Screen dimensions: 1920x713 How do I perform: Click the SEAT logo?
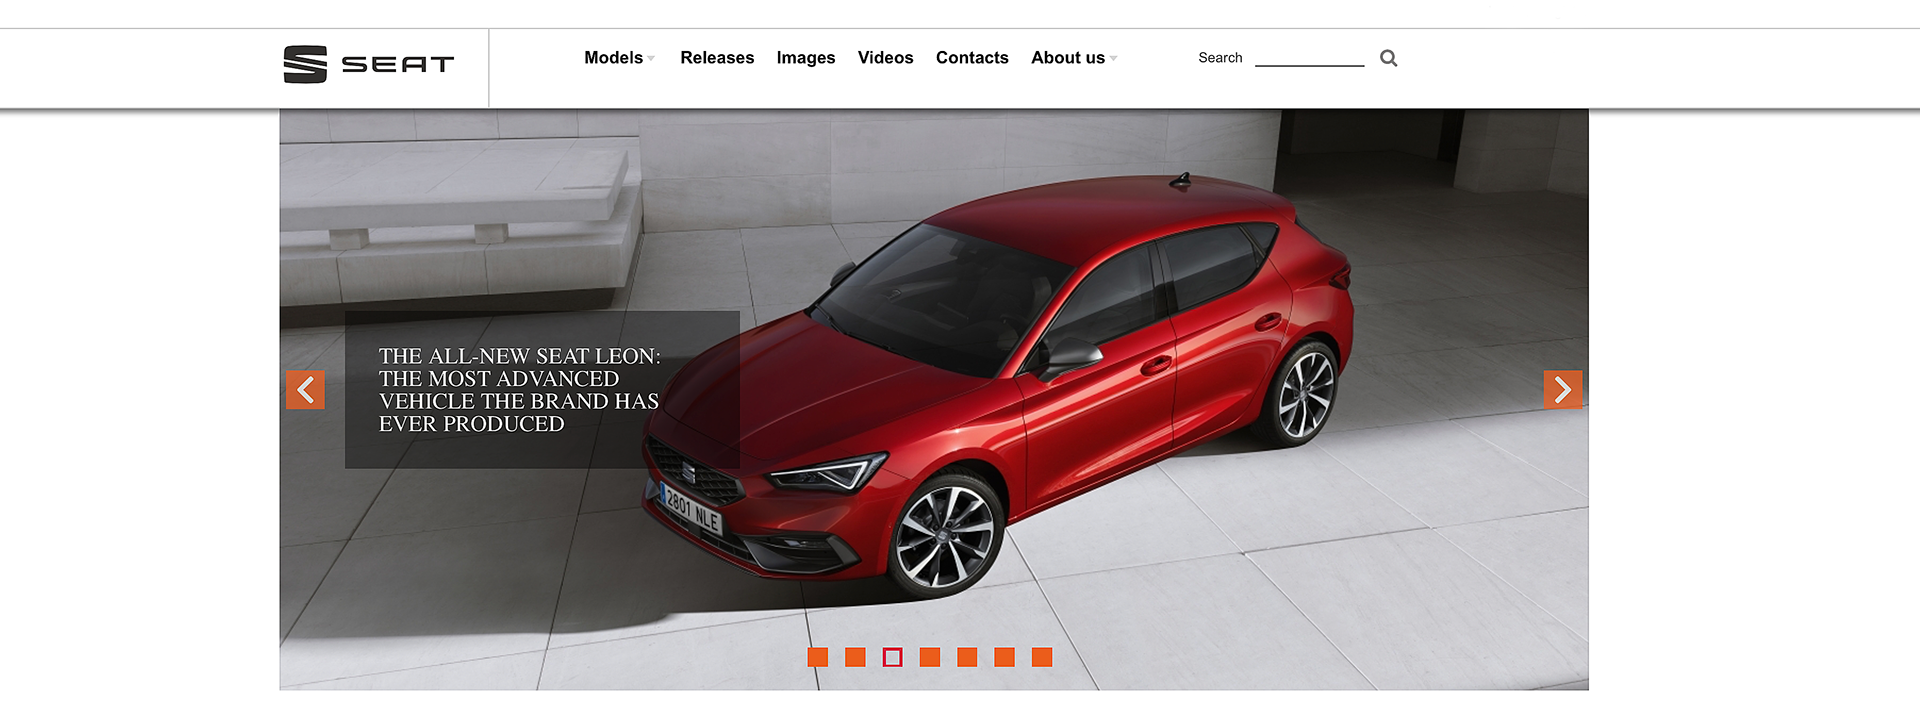[369, 64]
